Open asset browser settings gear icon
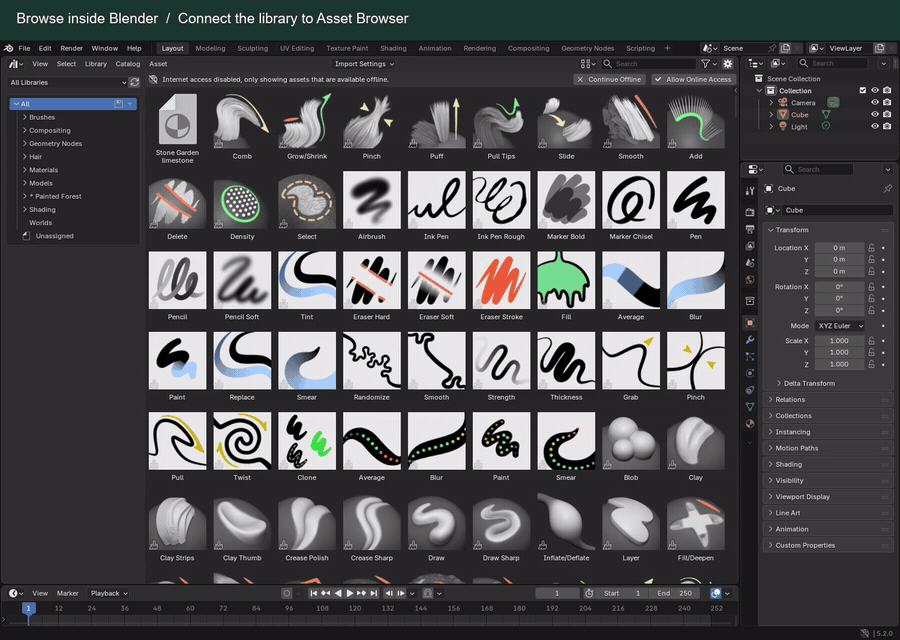Viewport: 900px width, 640px height. click(x=728, y=64)
